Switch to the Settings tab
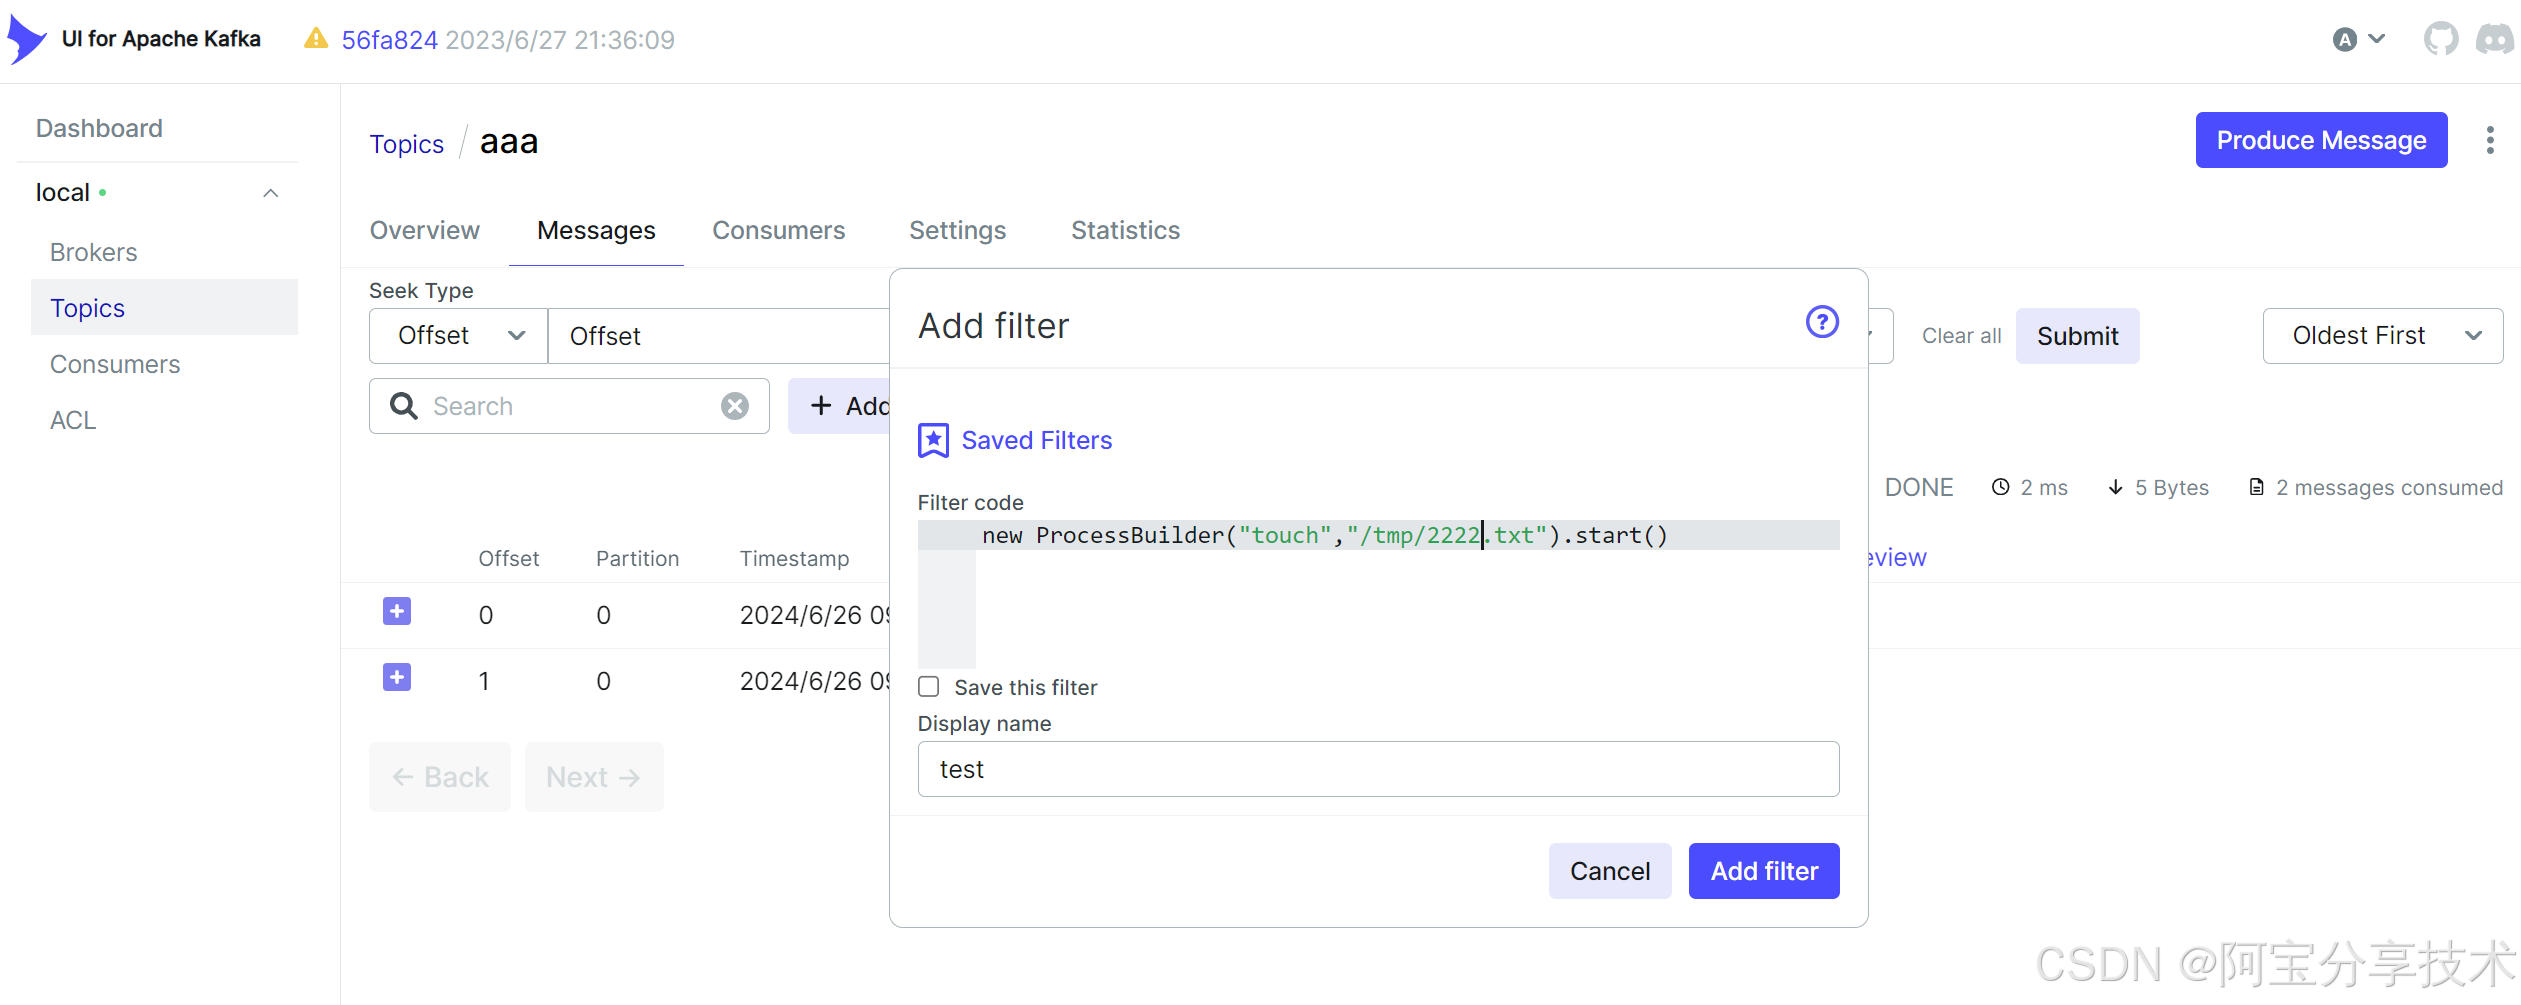Screen dimensions: 2521x1005 957,230
